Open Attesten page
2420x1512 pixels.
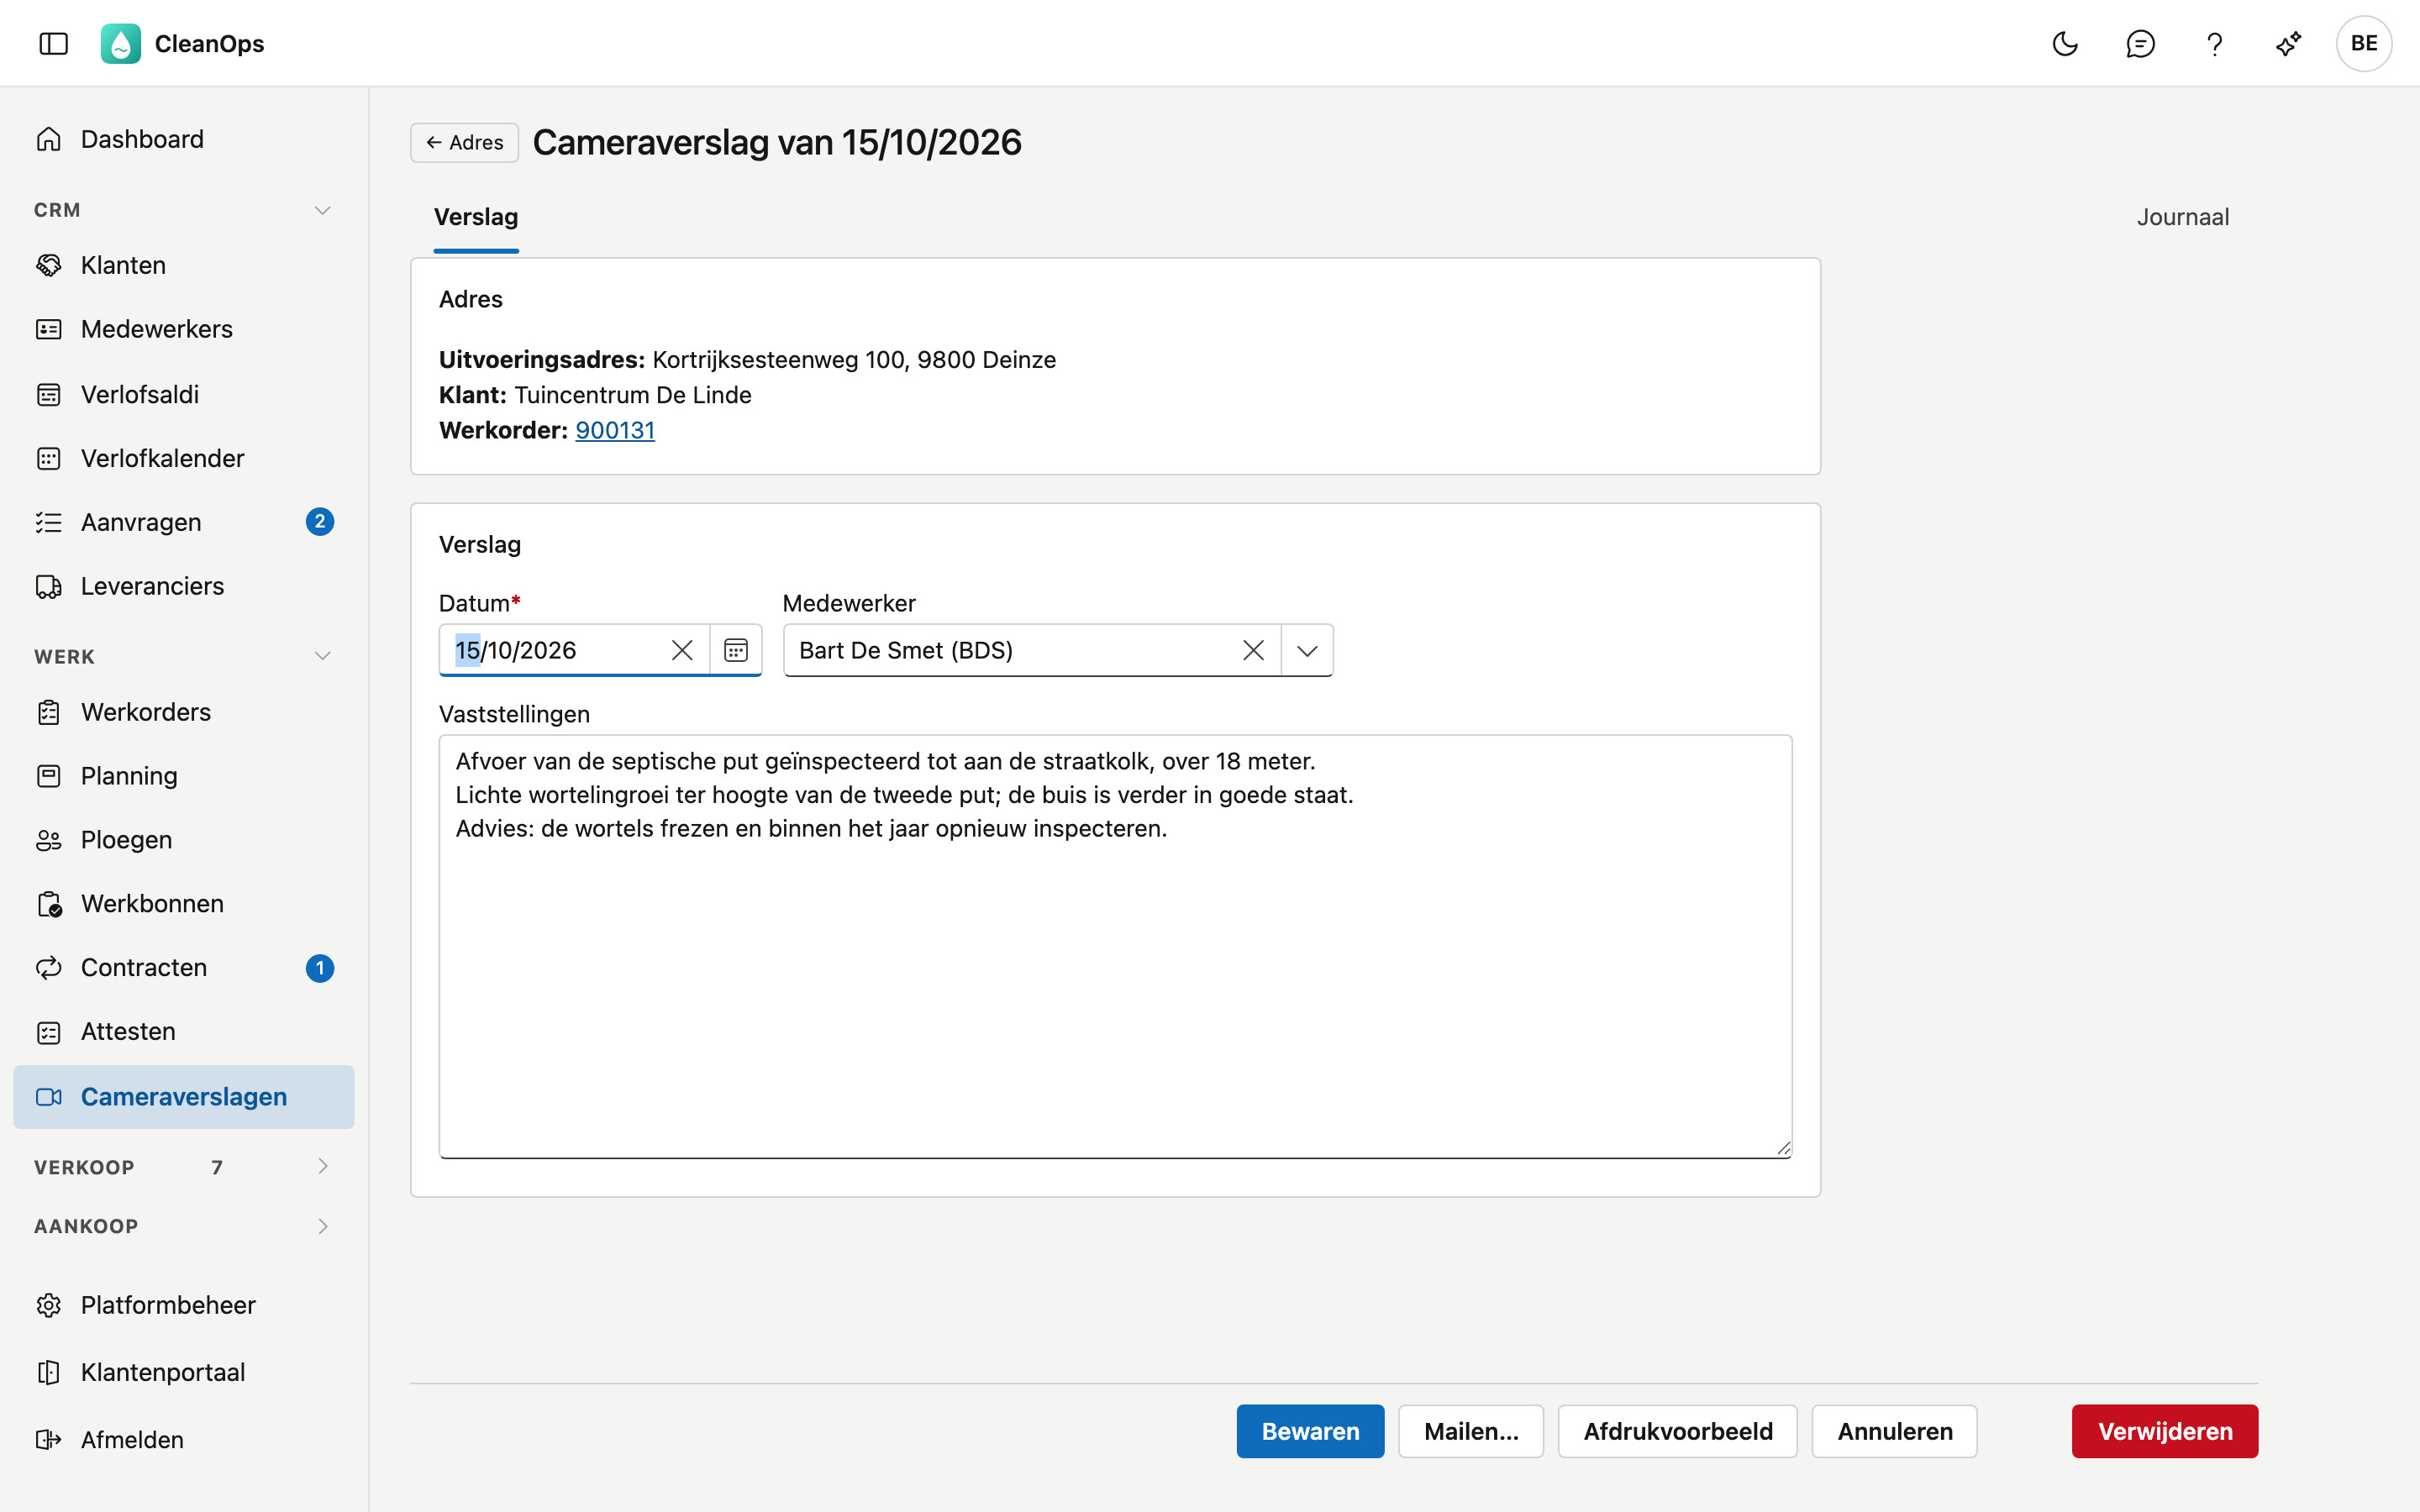(184, 1031)
